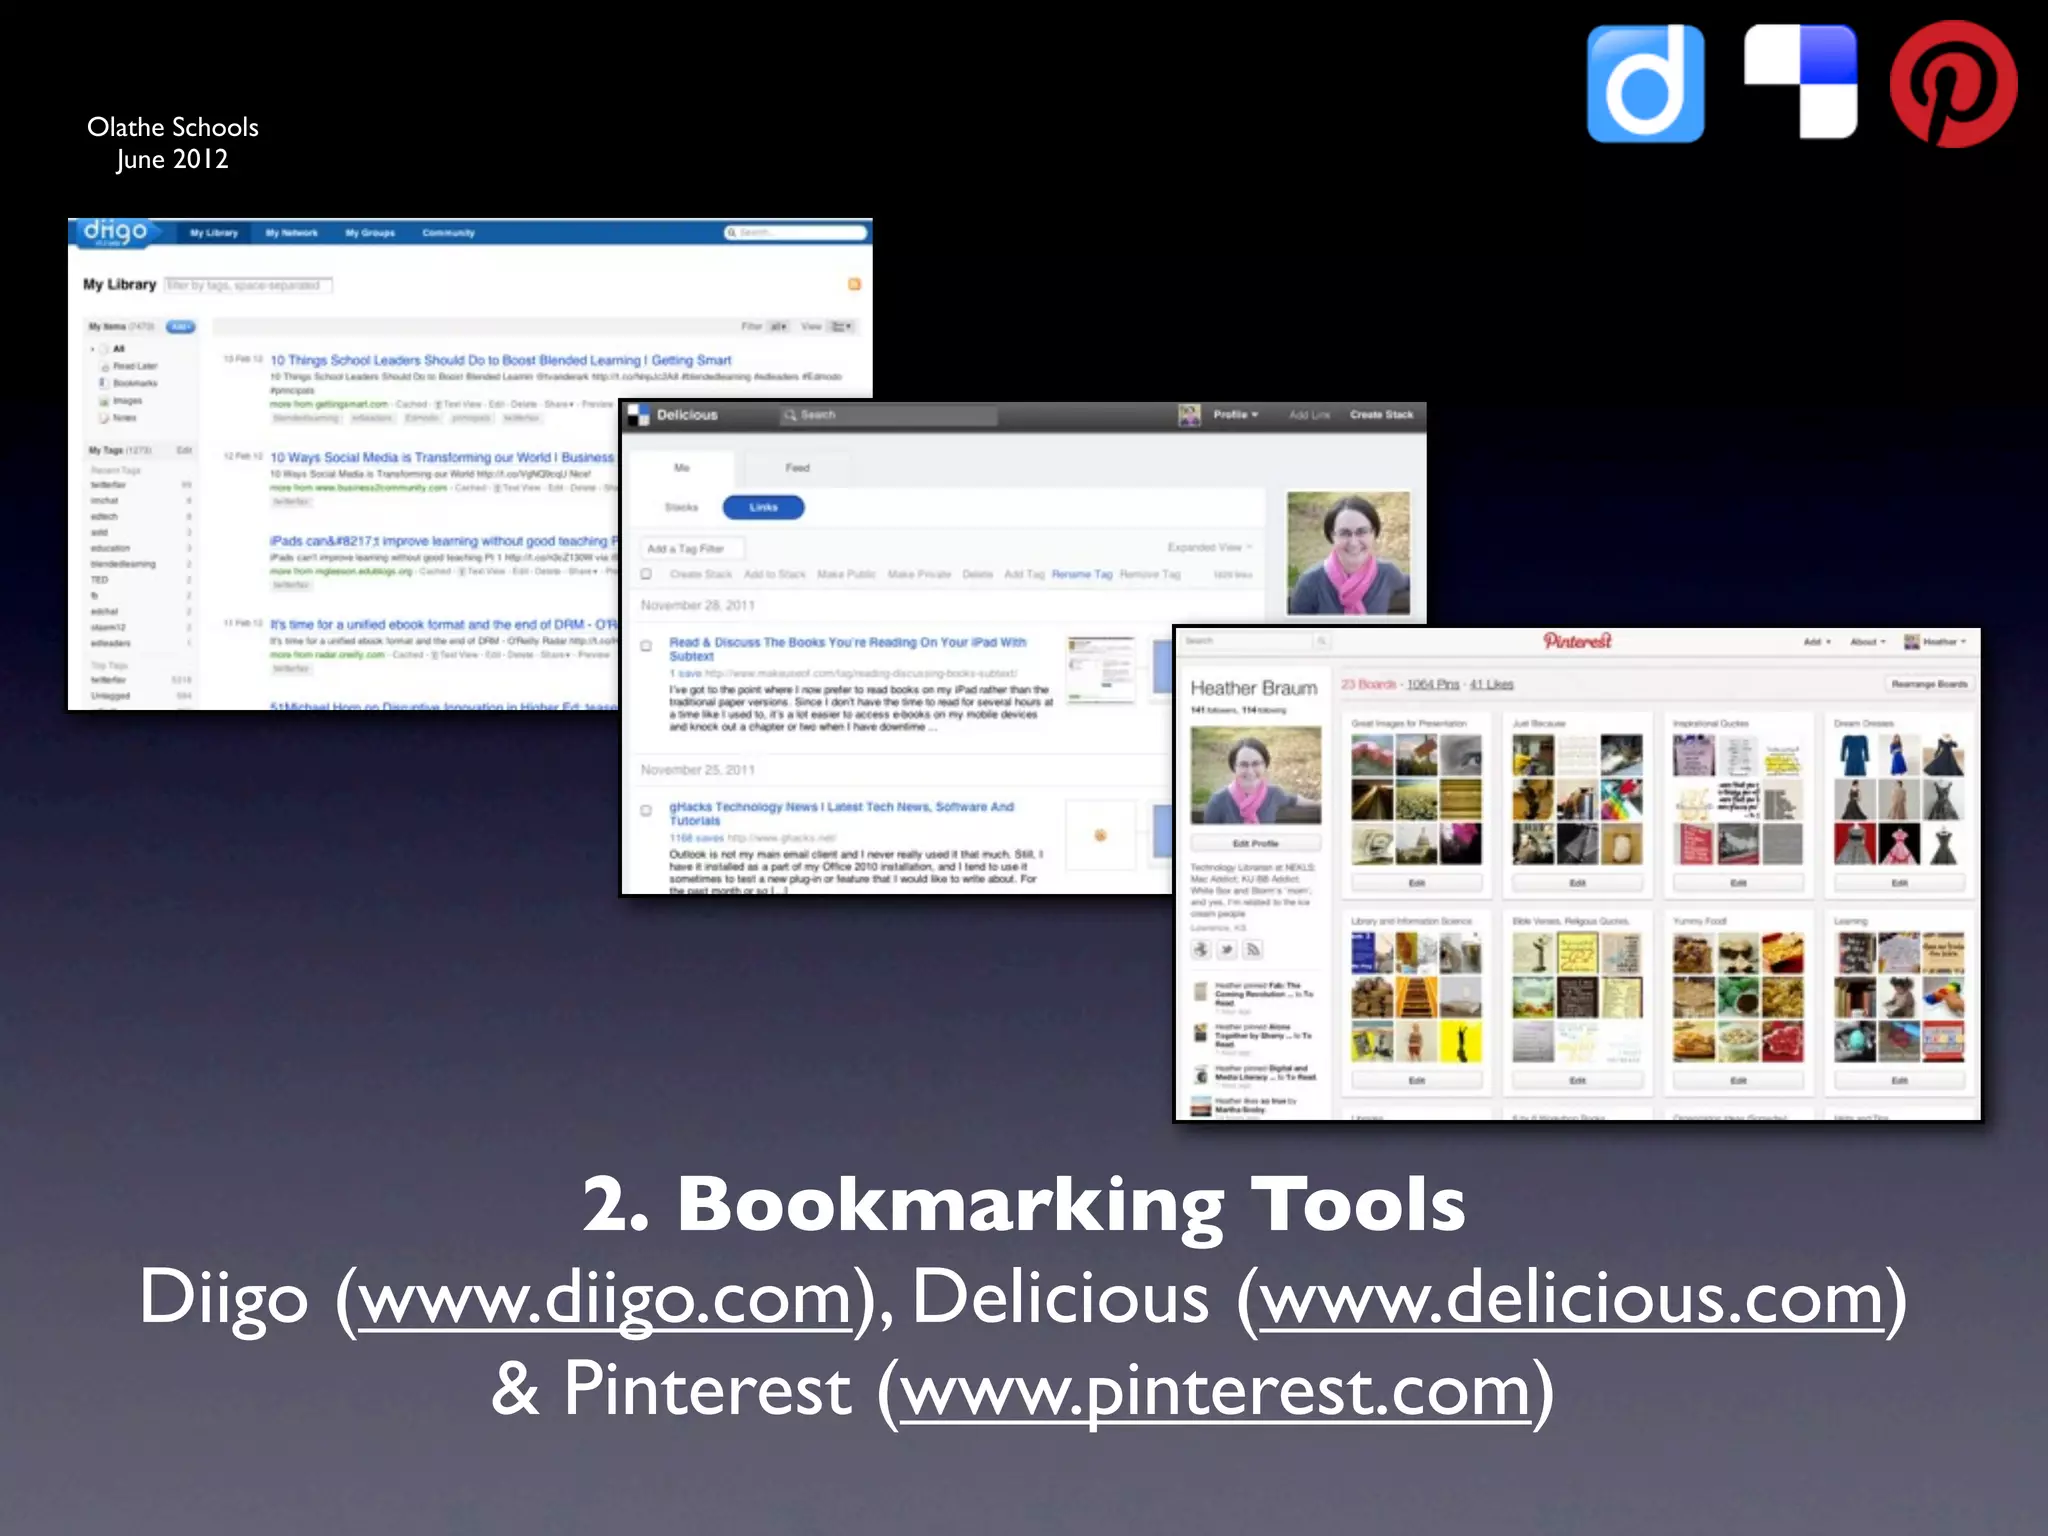This screenshot has width=2048, height=1536.
Task: Select Notes in Diigo sidebar
Action: tap(118, 418)
